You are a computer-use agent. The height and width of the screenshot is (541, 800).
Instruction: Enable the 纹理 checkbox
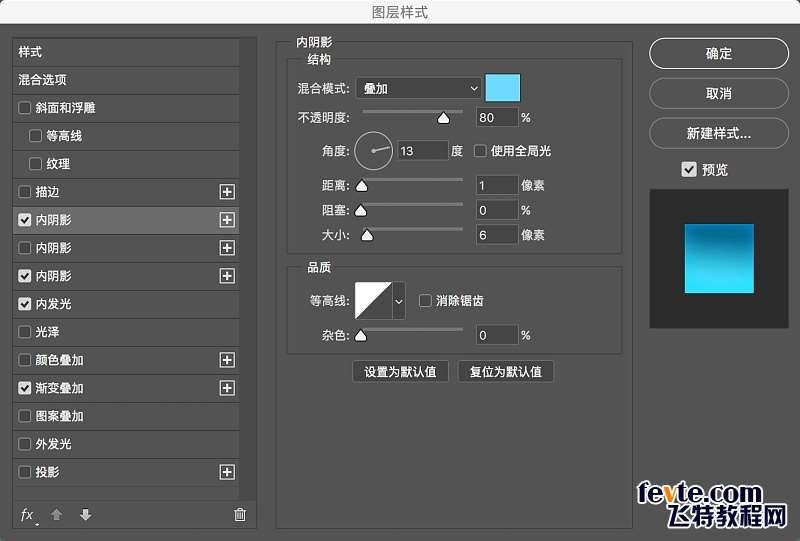pos(35,164)
